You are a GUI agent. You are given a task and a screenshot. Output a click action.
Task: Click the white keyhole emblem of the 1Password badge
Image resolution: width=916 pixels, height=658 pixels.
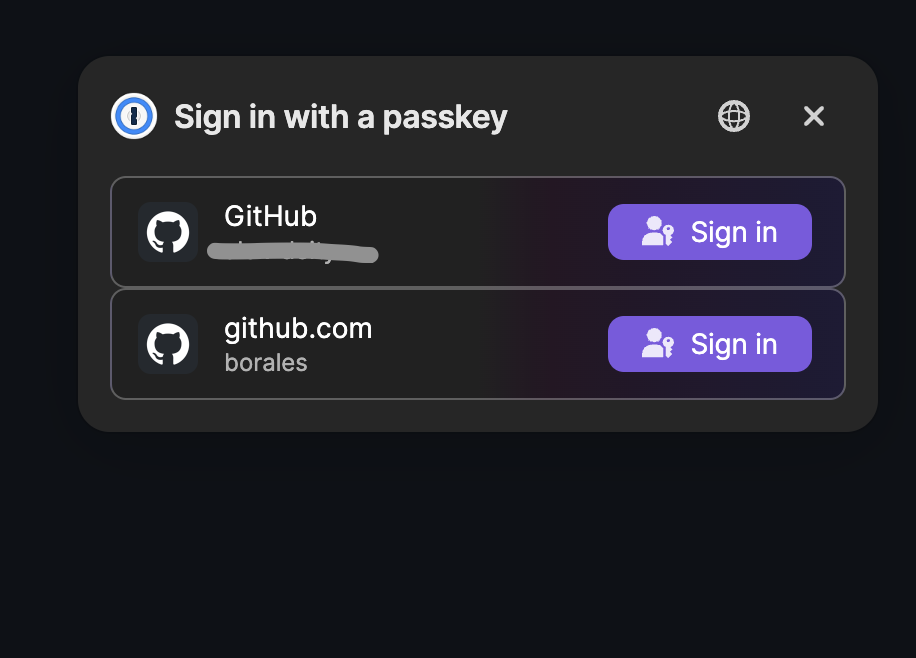coord(133,116)
